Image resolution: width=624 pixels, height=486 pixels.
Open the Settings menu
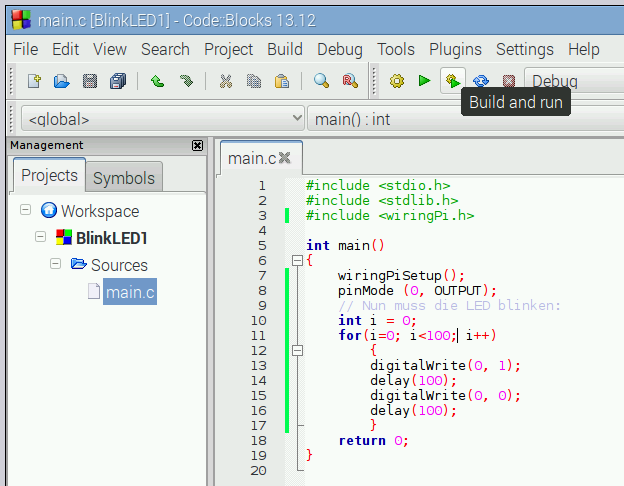click(x=525, y=50)
